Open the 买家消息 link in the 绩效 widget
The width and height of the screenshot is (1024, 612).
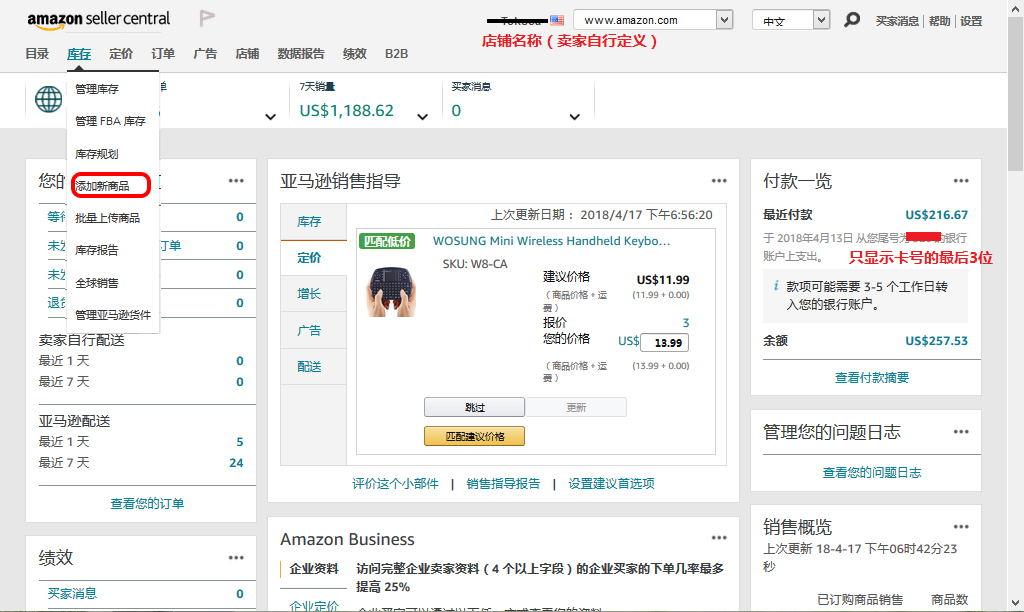pyautogui.click(x=72, y=593)
